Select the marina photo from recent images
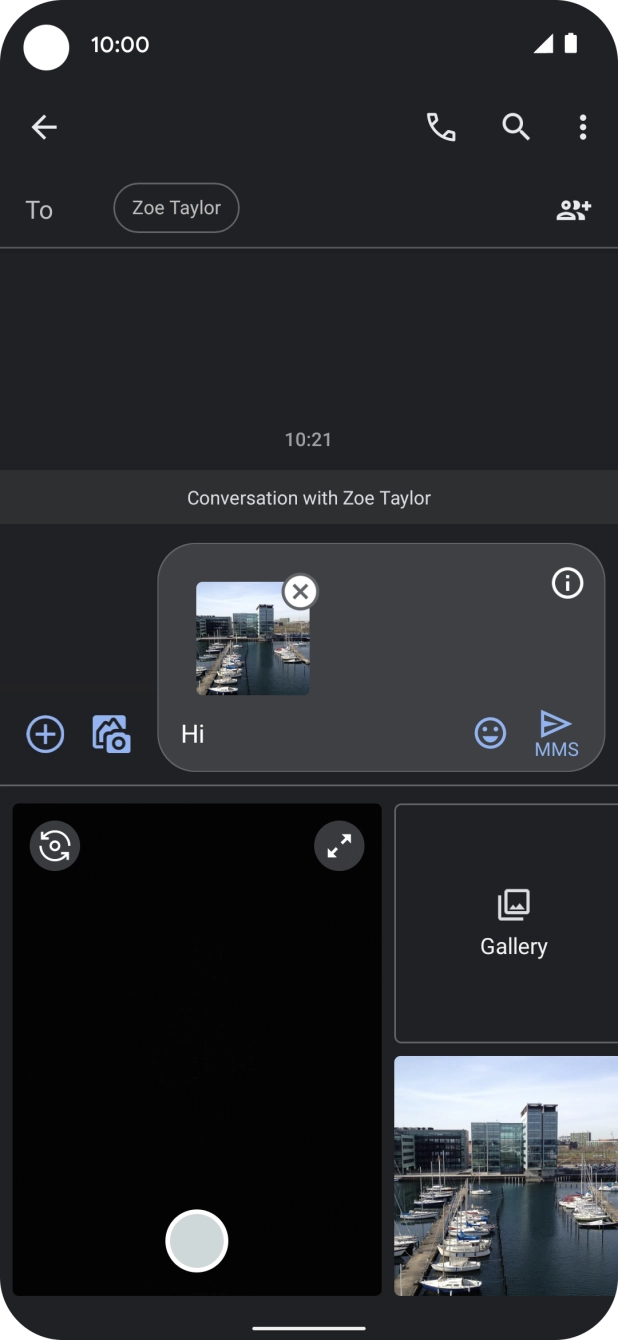This screenshot has height=1340, width=618. (x=506, y=1176)
